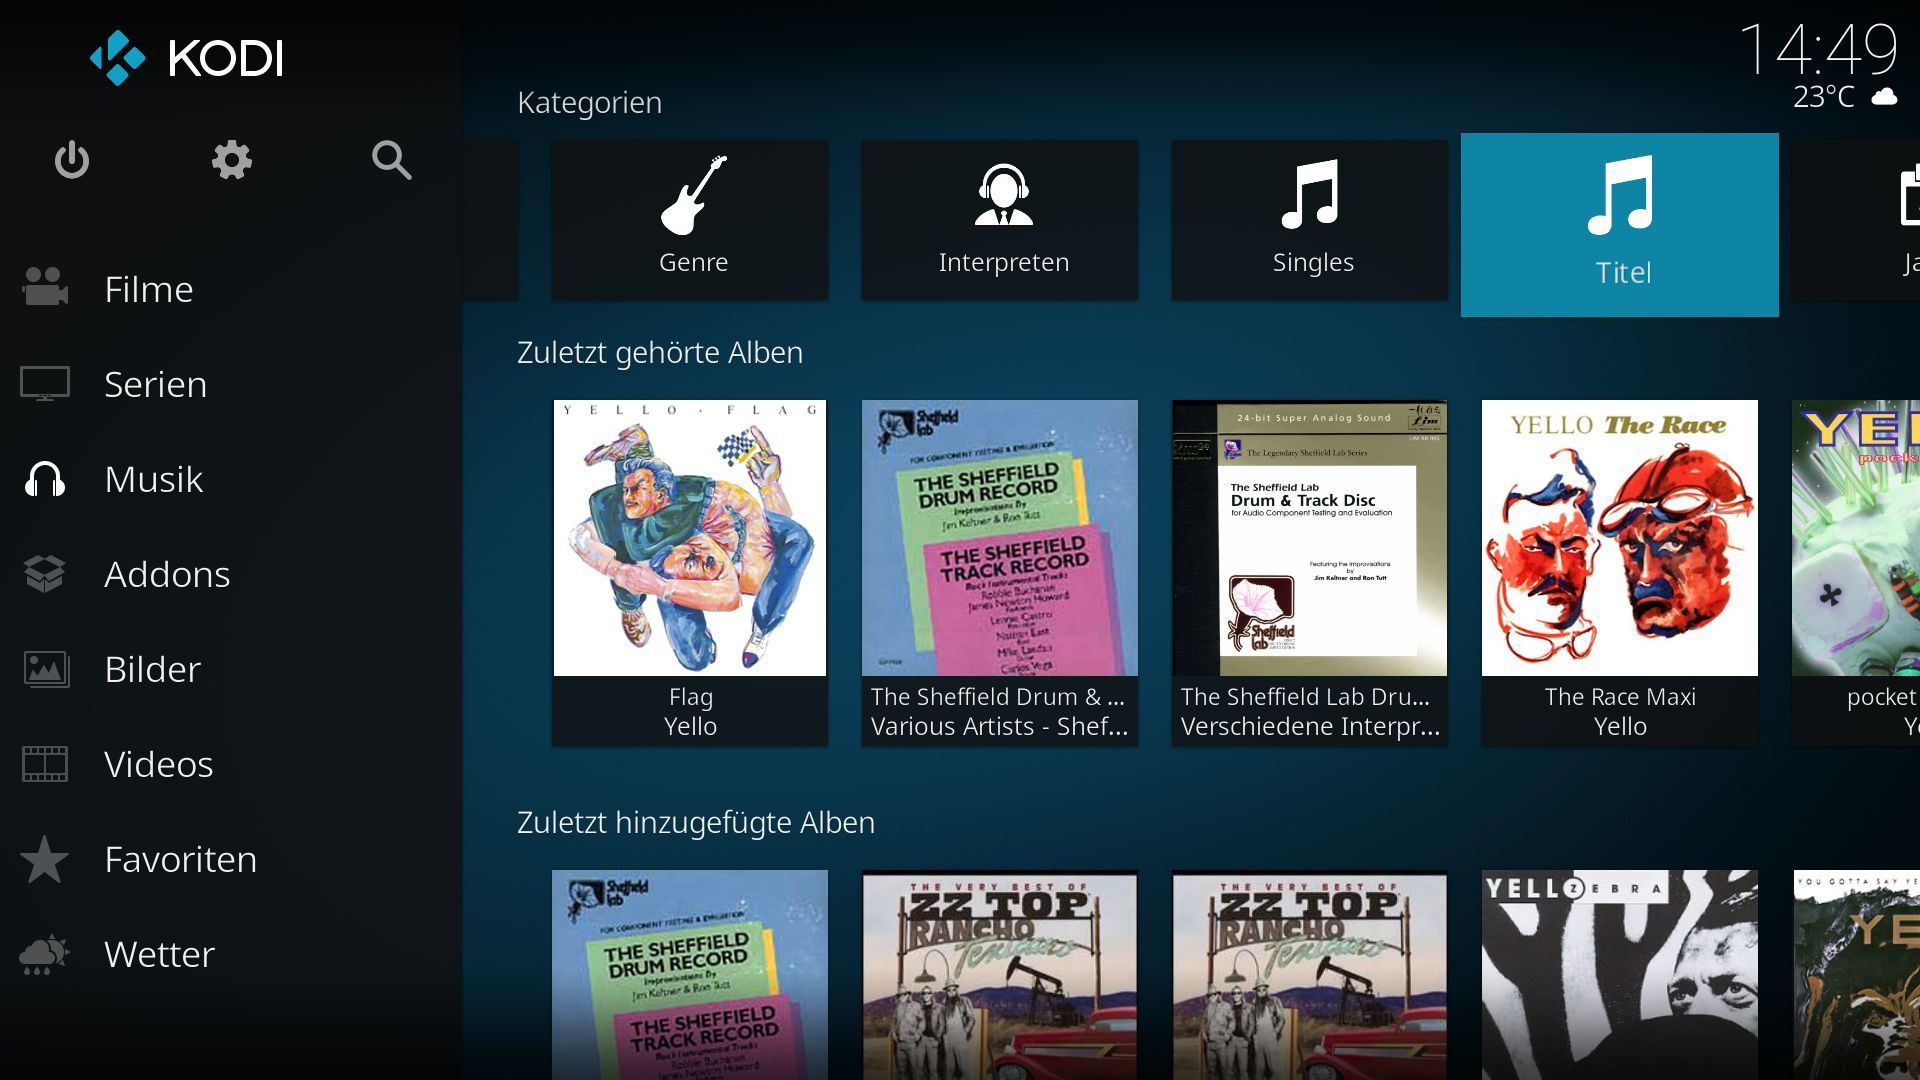Screen dimensions: 1920x1080
Task: Go to Addons section
Action: coord(167,574)
